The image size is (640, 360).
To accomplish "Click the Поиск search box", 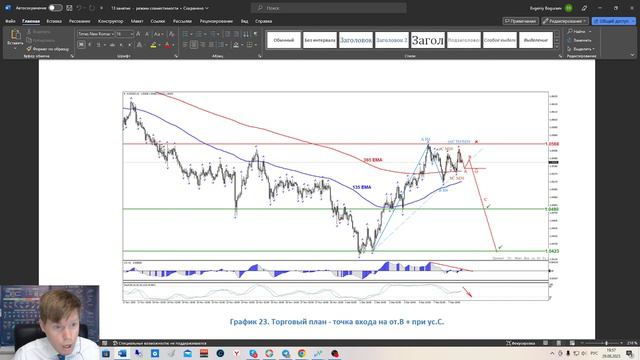I will point(329,8).
